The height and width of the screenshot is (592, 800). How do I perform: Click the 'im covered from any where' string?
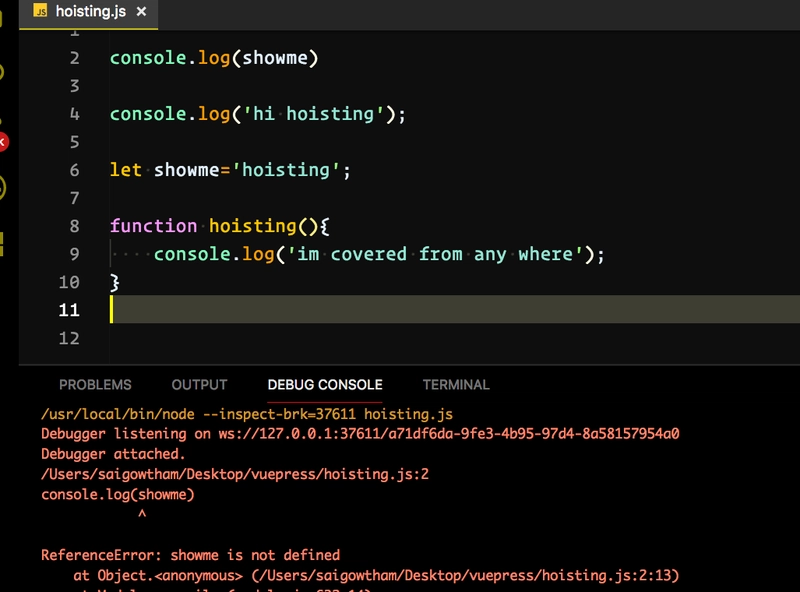pos(435,254)
